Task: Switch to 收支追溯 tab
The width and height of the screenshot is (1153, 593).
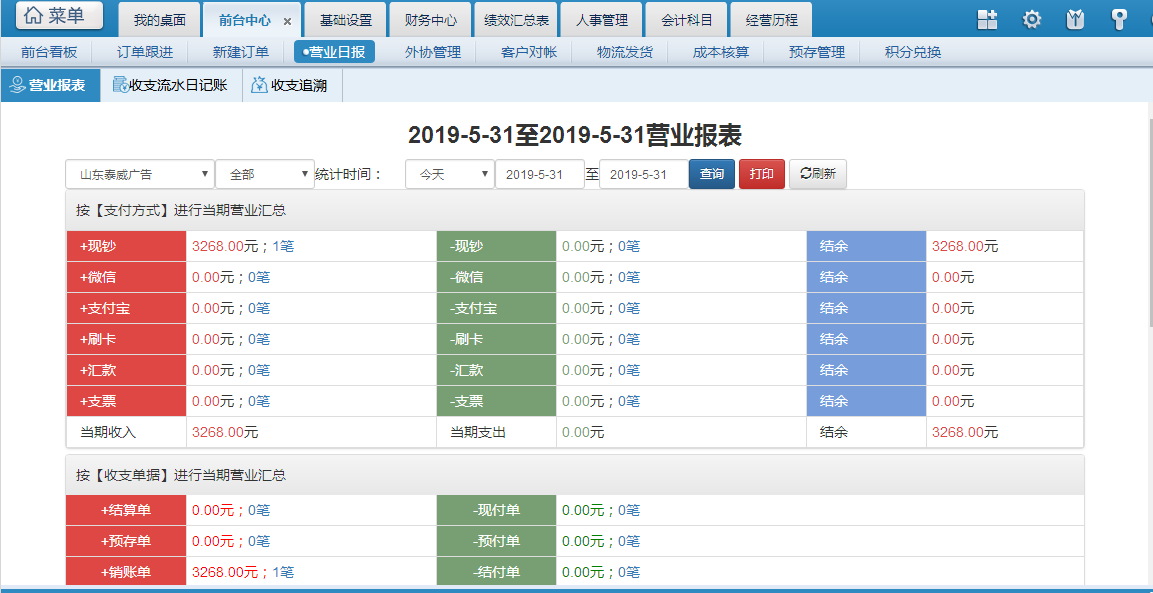Action: [291, 85]
